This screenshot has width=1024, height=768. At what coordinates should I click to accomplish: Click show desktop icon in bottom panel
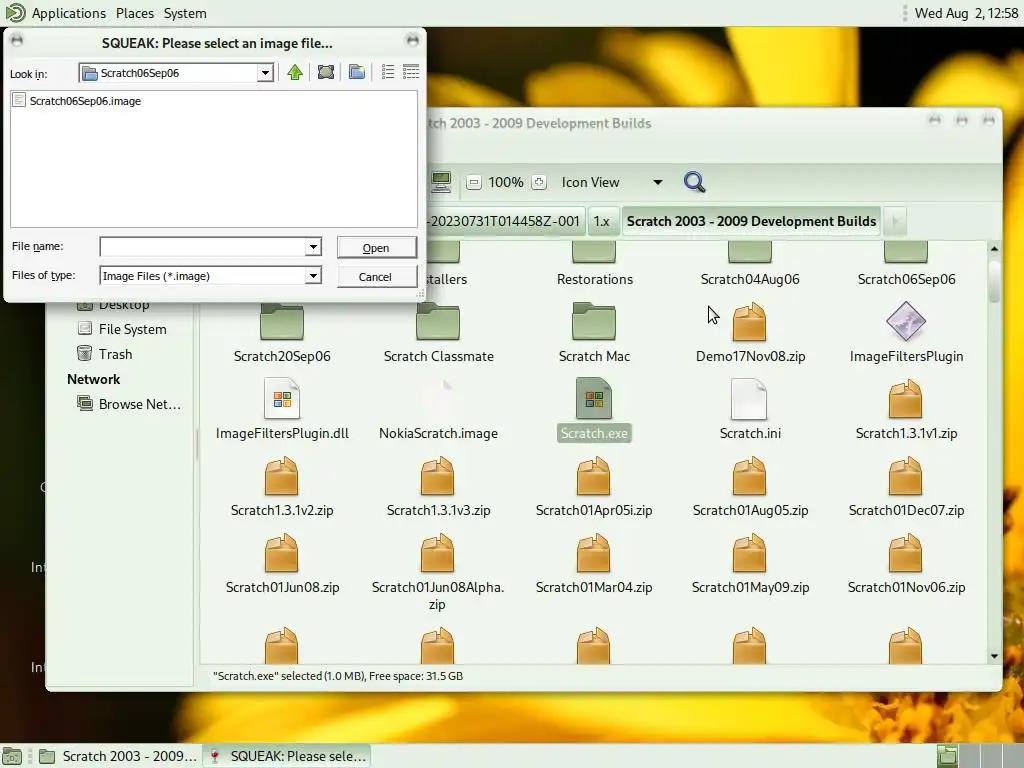12,757
